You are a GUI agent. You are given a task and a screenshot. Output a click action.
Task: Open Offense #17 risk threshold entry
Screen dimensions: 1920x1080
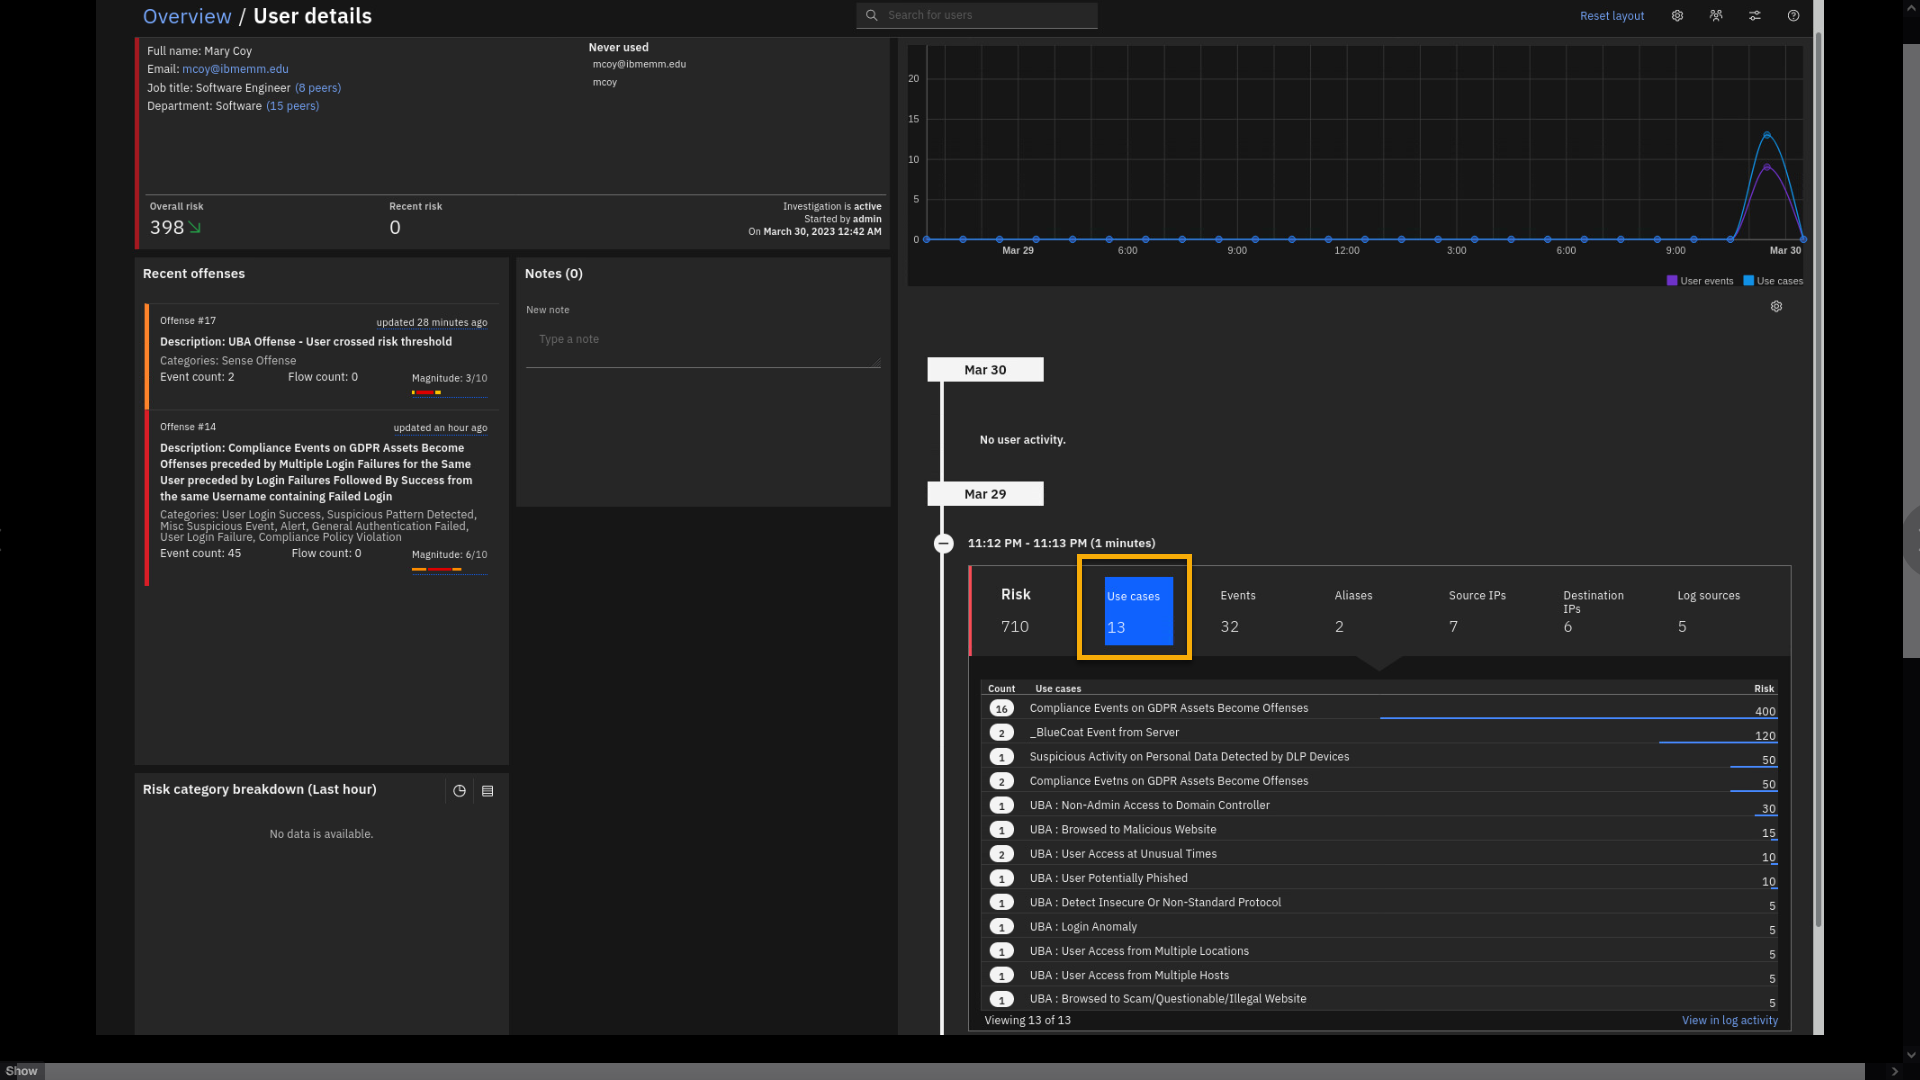point(305,342)
